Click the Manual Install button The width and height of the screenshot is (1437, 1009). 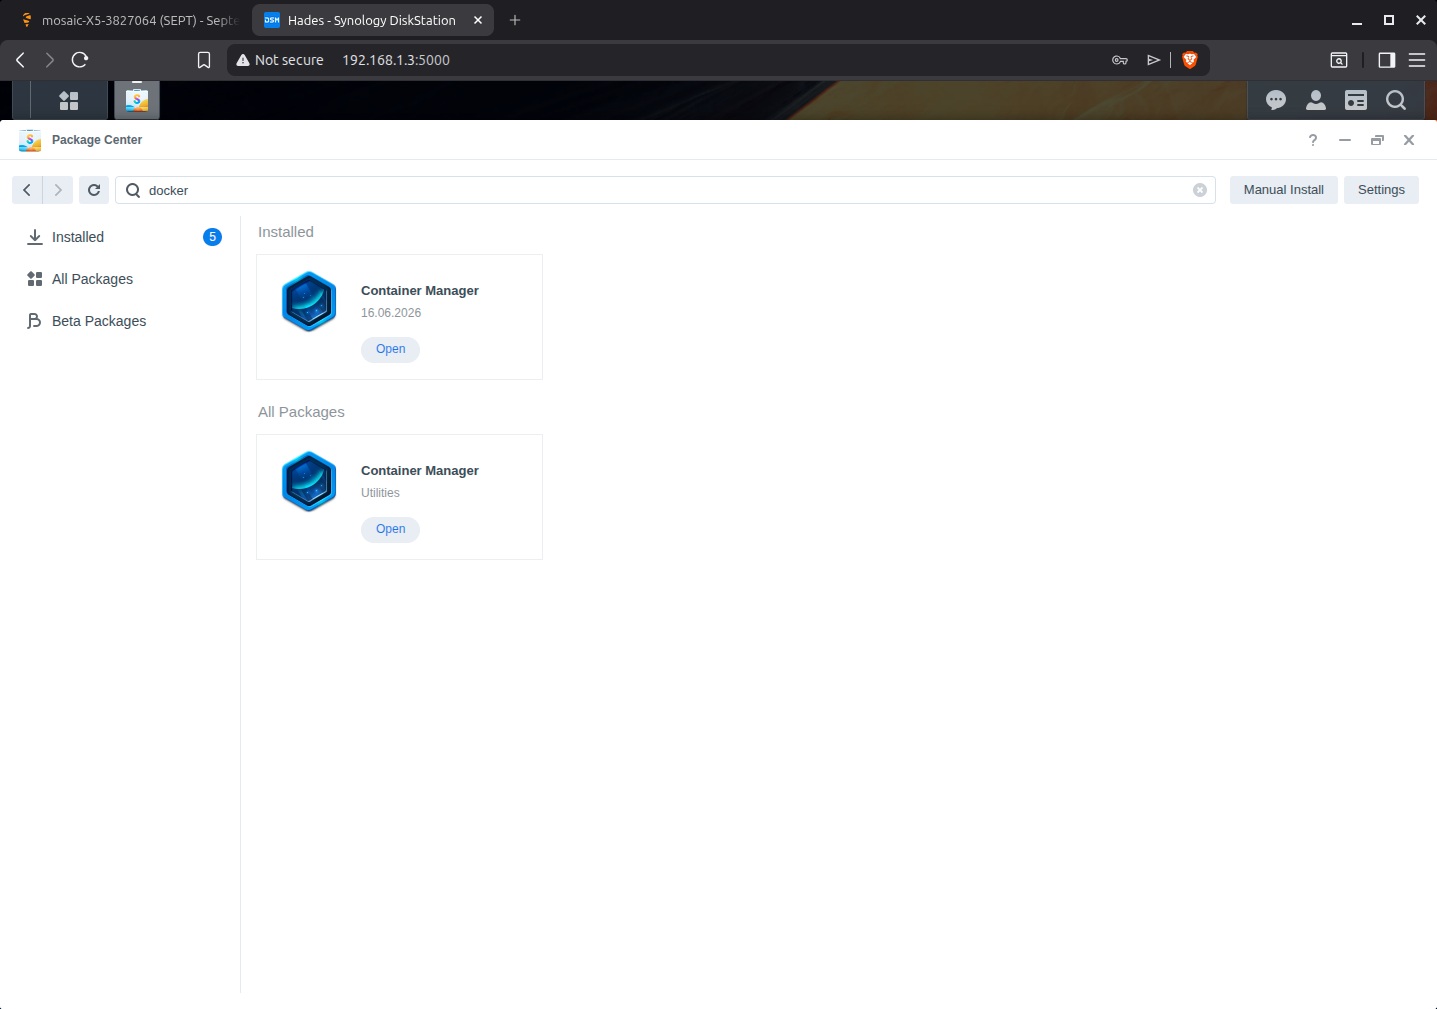tap(1284, 190)
